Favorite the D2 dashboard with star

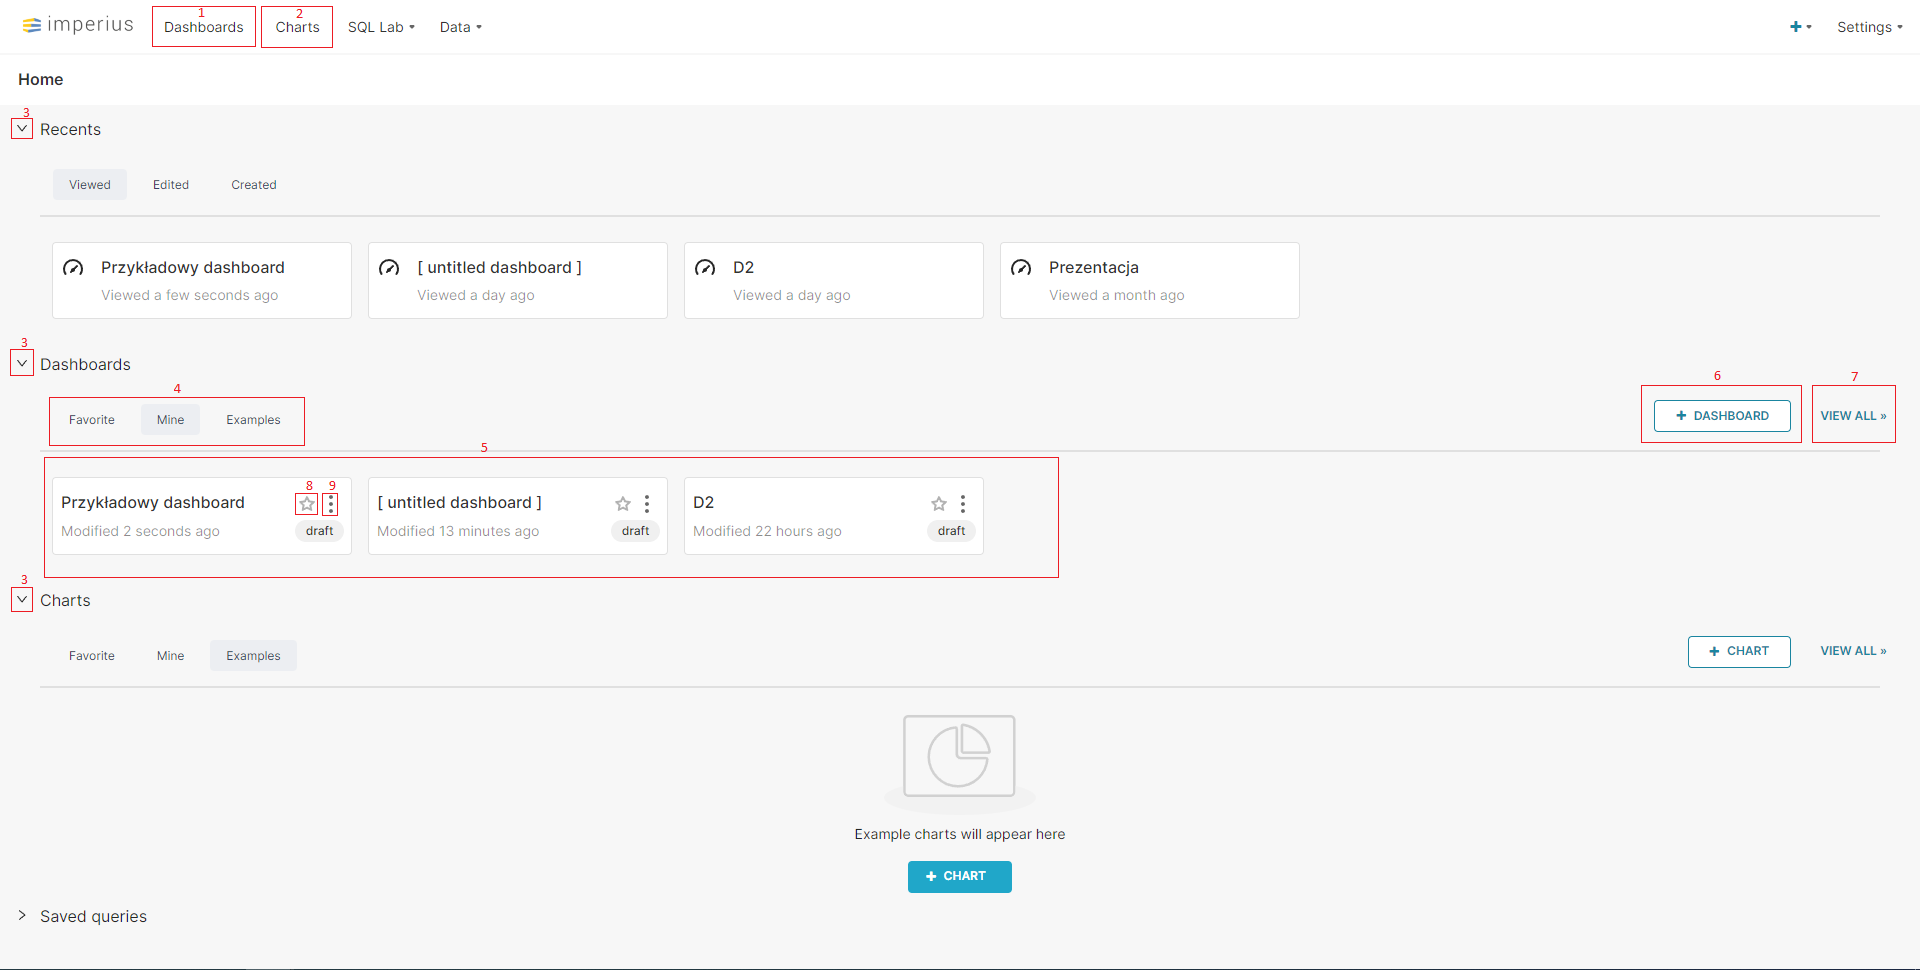(x=939, y=504)
